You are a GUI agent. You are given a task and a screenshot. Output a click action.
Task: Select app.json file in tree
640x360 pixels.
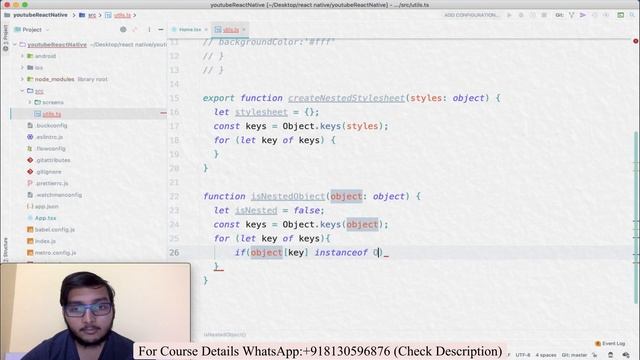tap(46, 207)
